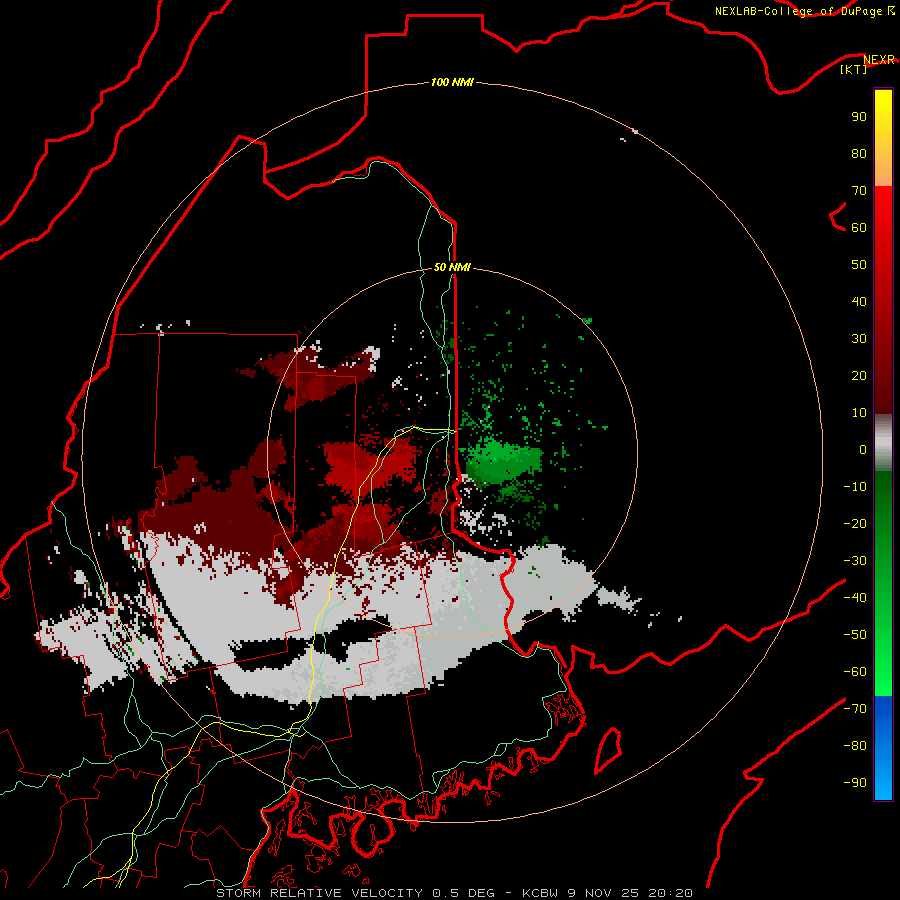Click the 20:20 time stamp in caption
The width and height of the screenshot is (900, 900).
[x=670, y=893]
